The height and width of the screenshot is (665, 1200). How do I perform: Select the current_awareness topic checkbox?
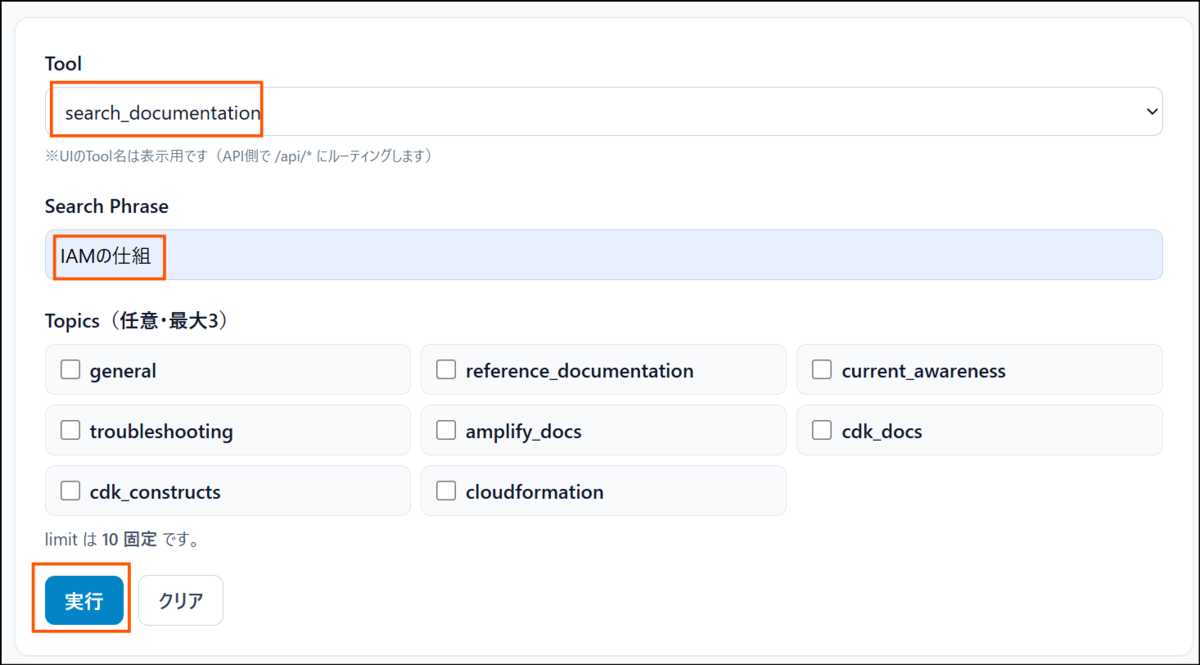pyautogui.click(x=822, y=369)
